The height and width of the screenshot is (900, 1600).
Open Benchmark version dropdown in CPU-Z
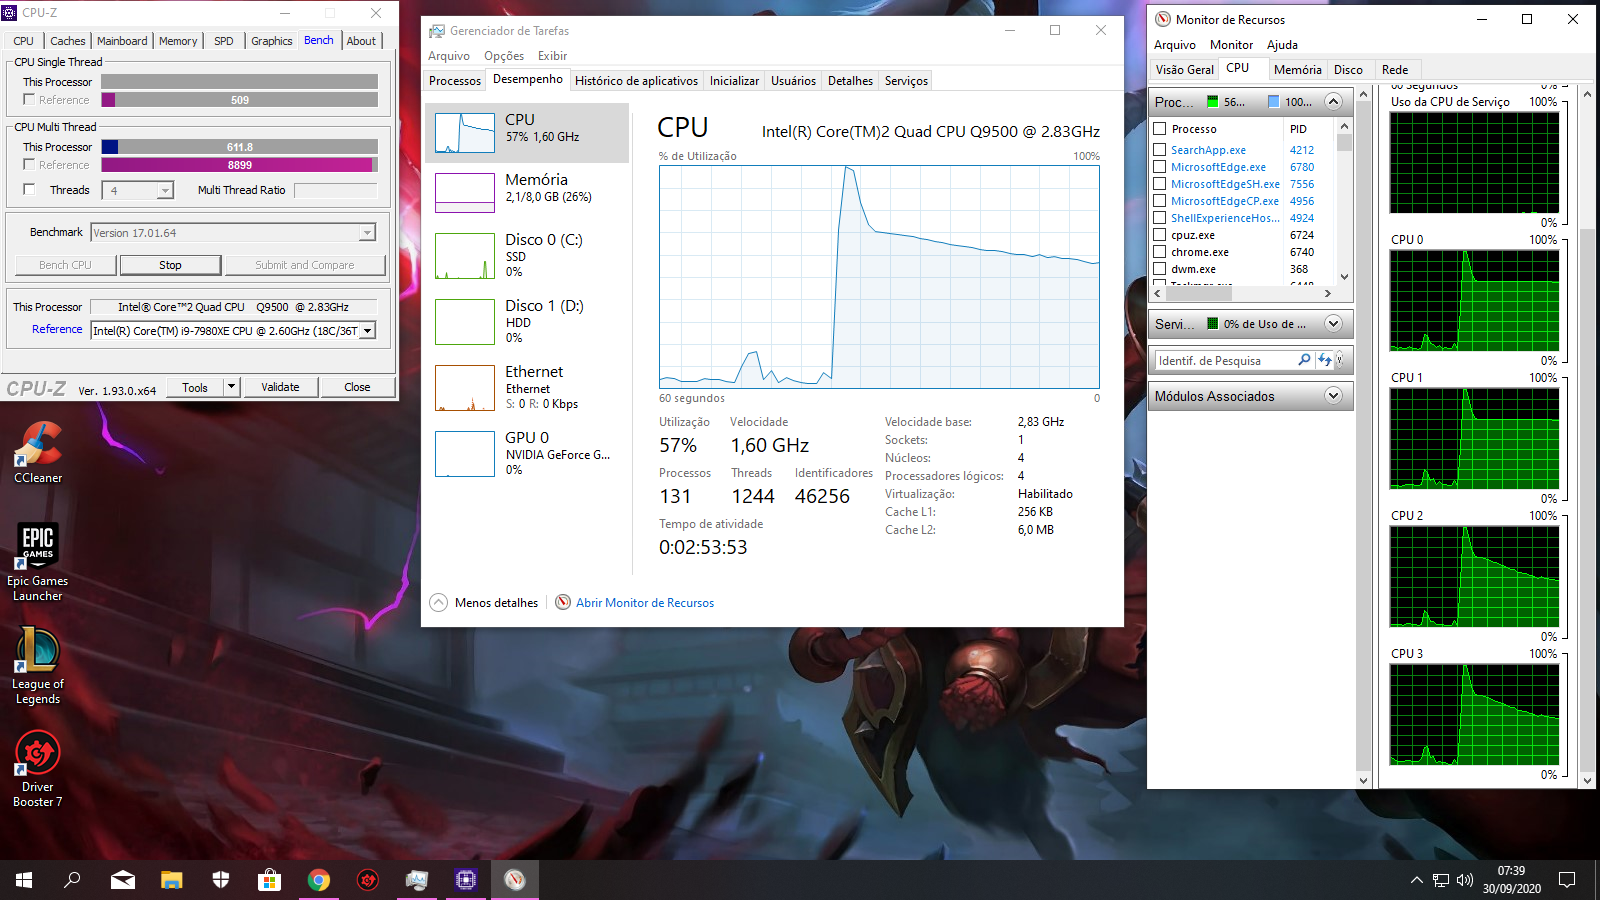[367, 233]
